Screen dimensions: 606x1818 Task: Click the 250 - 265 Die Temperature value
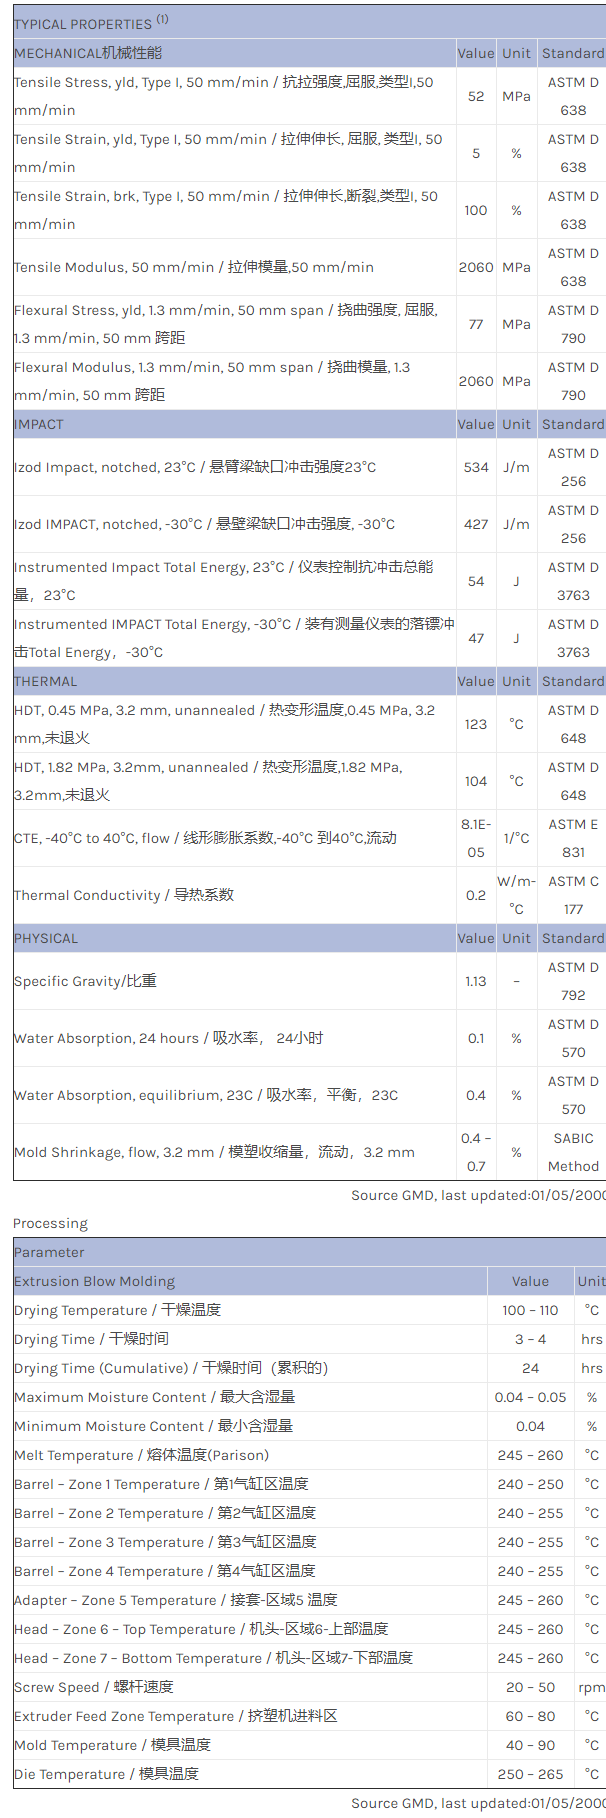(x=530, y=1774)
